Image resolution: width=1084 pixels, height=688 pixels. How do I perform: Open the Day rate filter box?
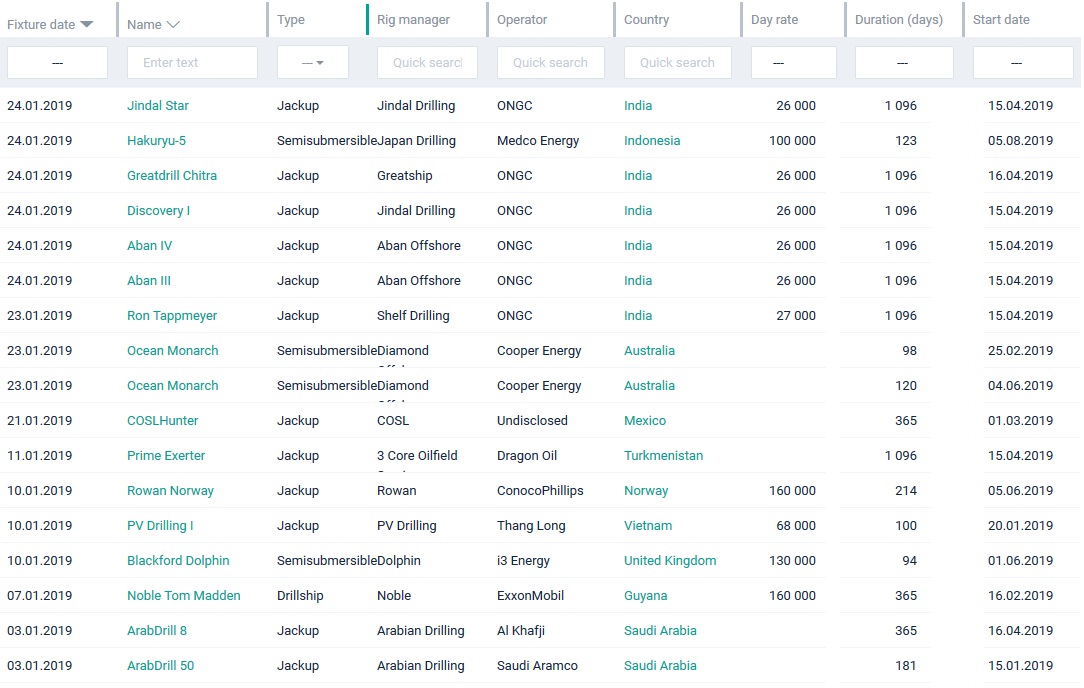[794, 63]
